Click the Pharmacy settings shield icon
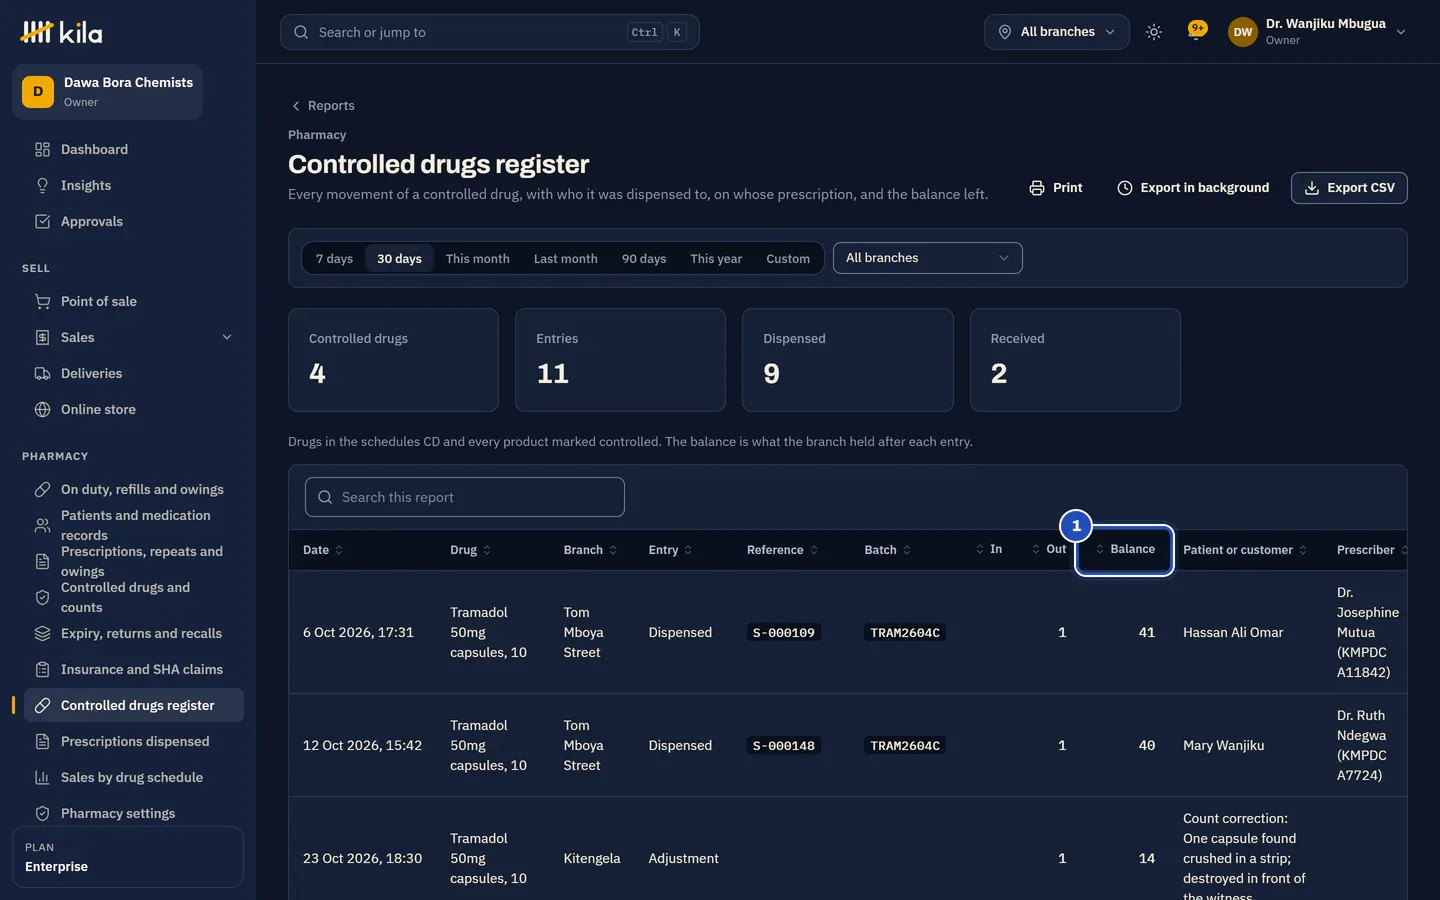The height and width of the screenshot is (900, 1440). coord(42,814)
